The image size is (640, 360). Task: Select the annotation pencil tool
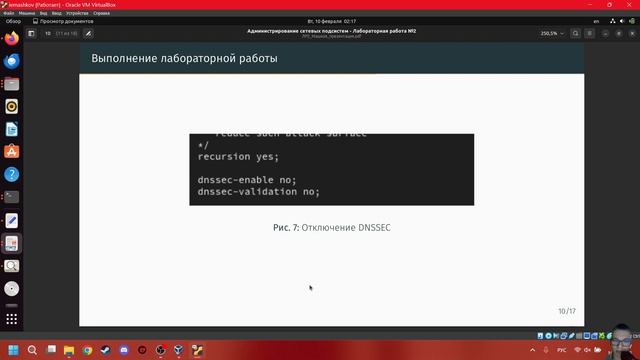(x=88, y=33)
